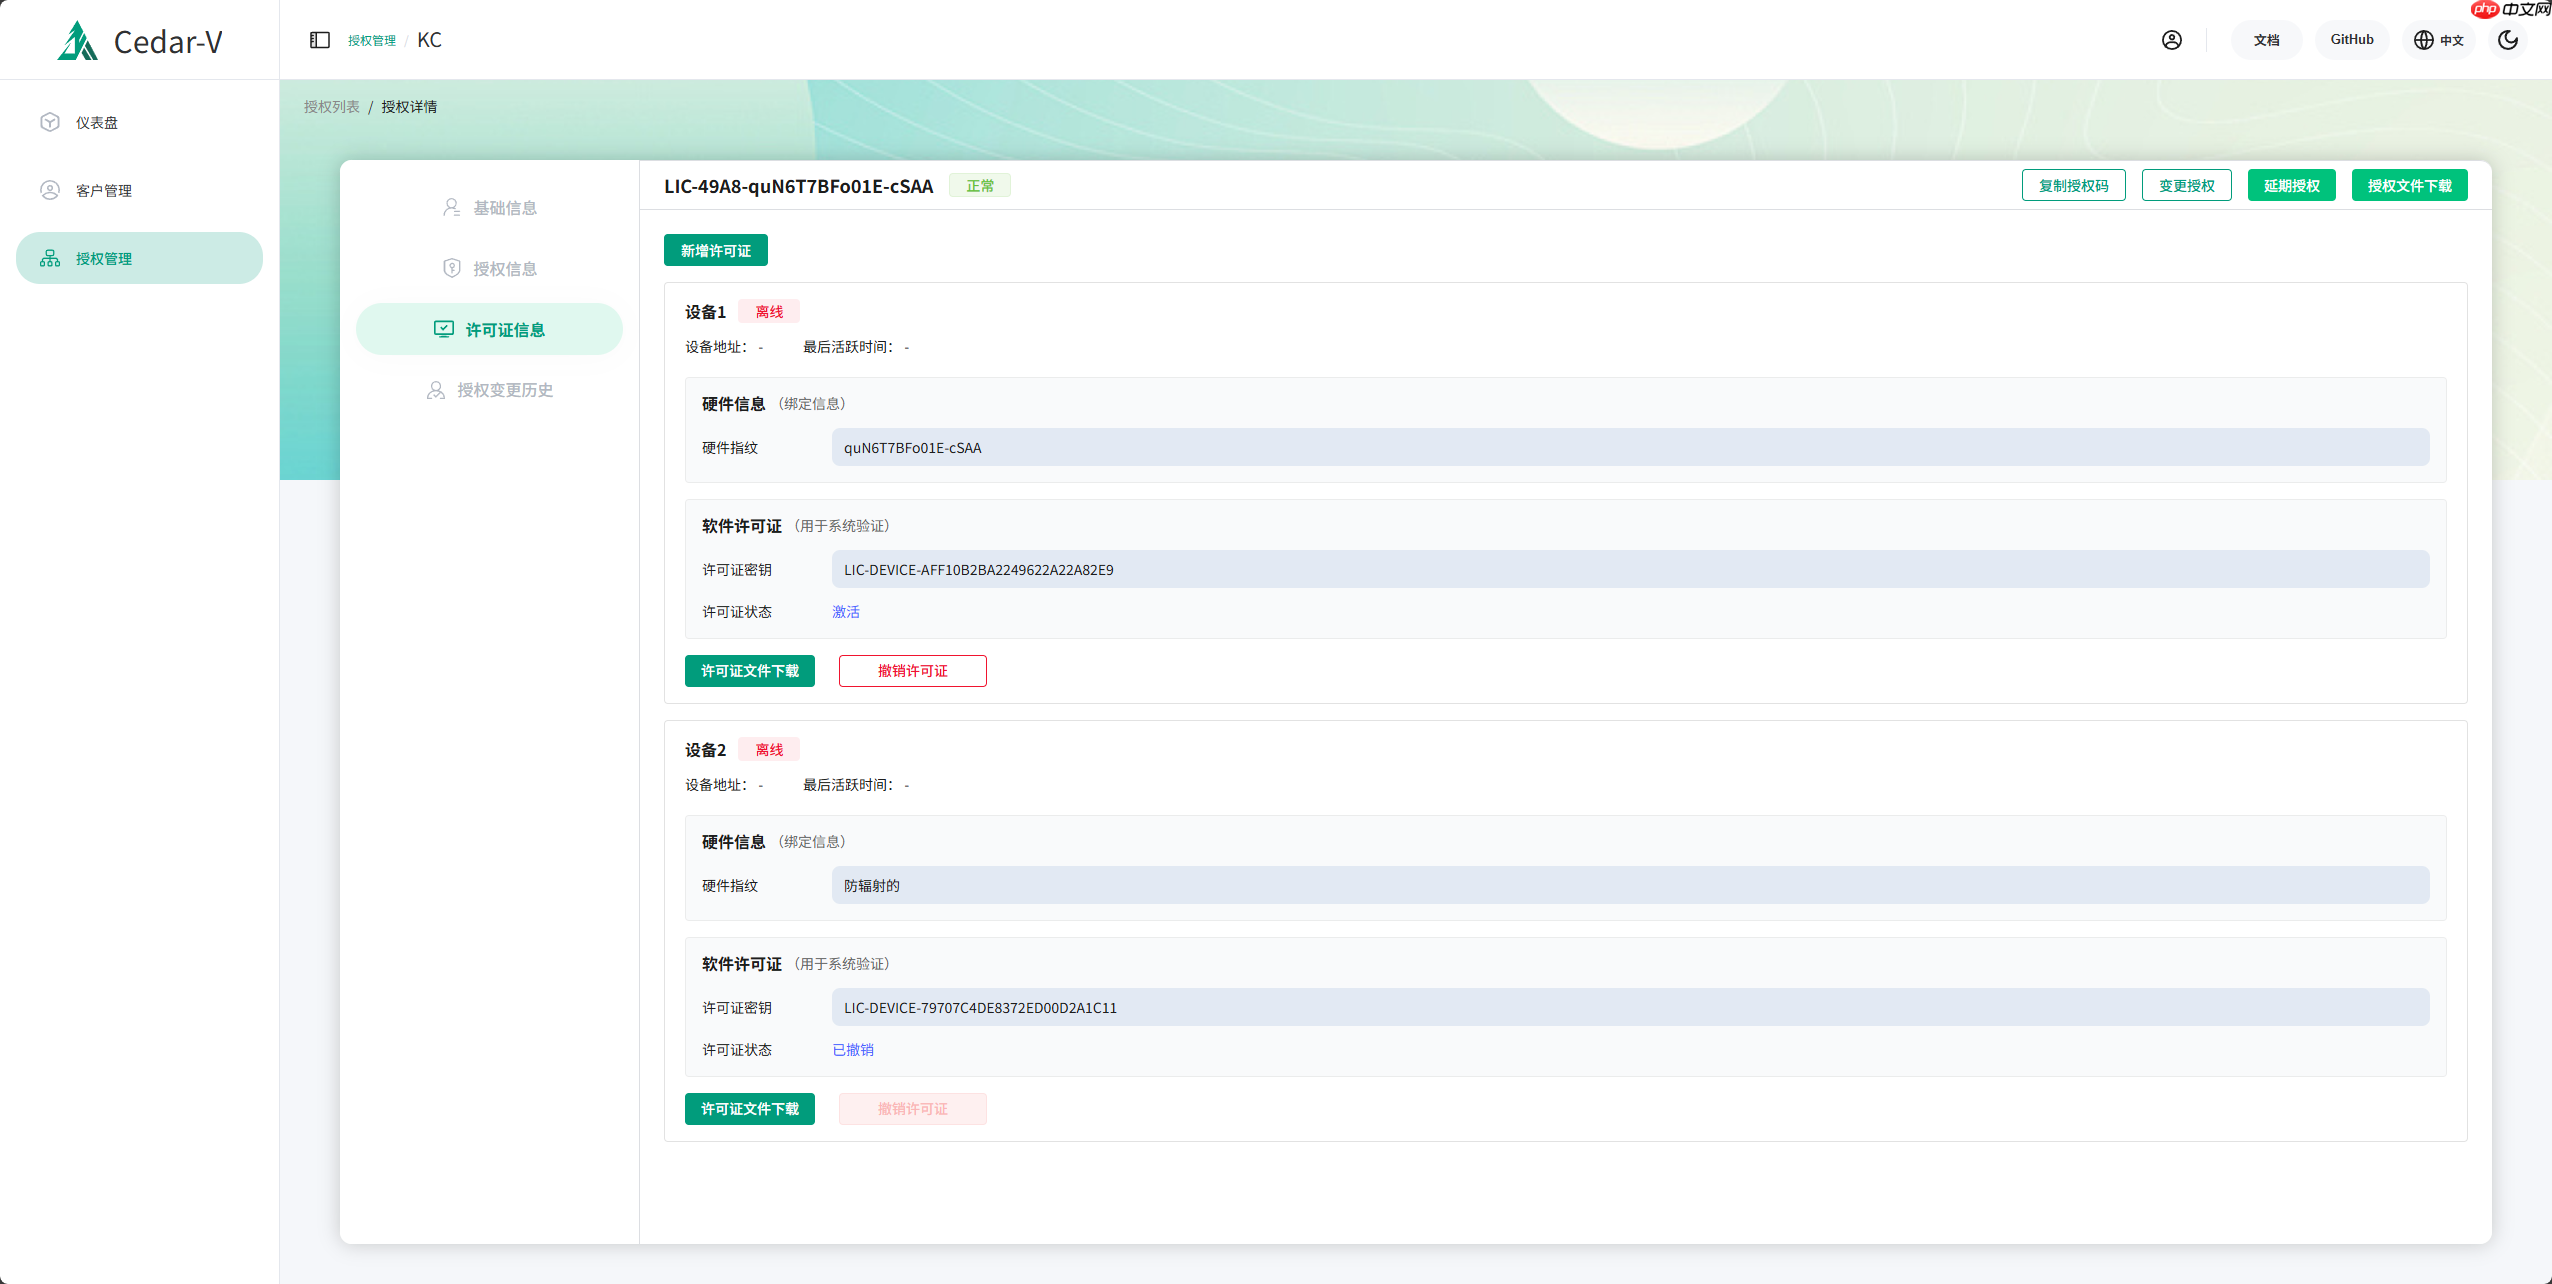This screenshot has width=2552, height=1284.
Task: Toggle dark mode with the moon icon
Action: point(2508,40)
